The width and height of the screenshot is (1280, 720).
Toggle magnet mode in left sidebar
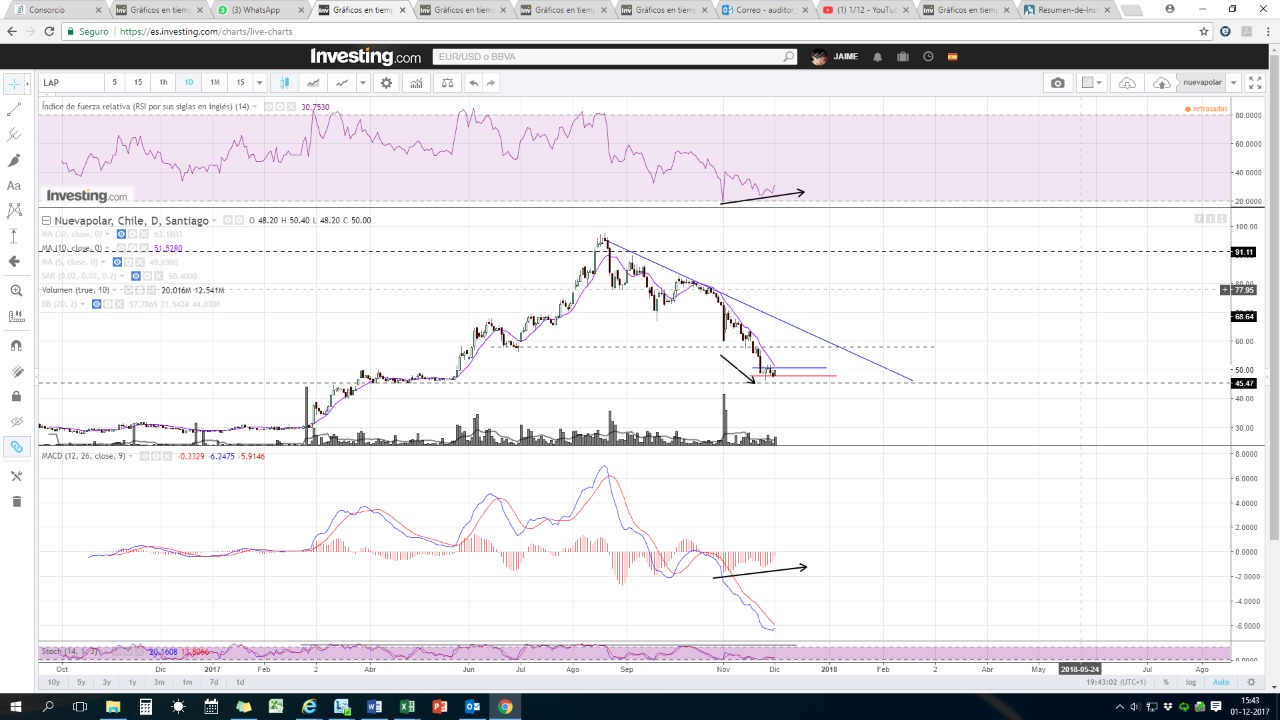pos(15,346)
